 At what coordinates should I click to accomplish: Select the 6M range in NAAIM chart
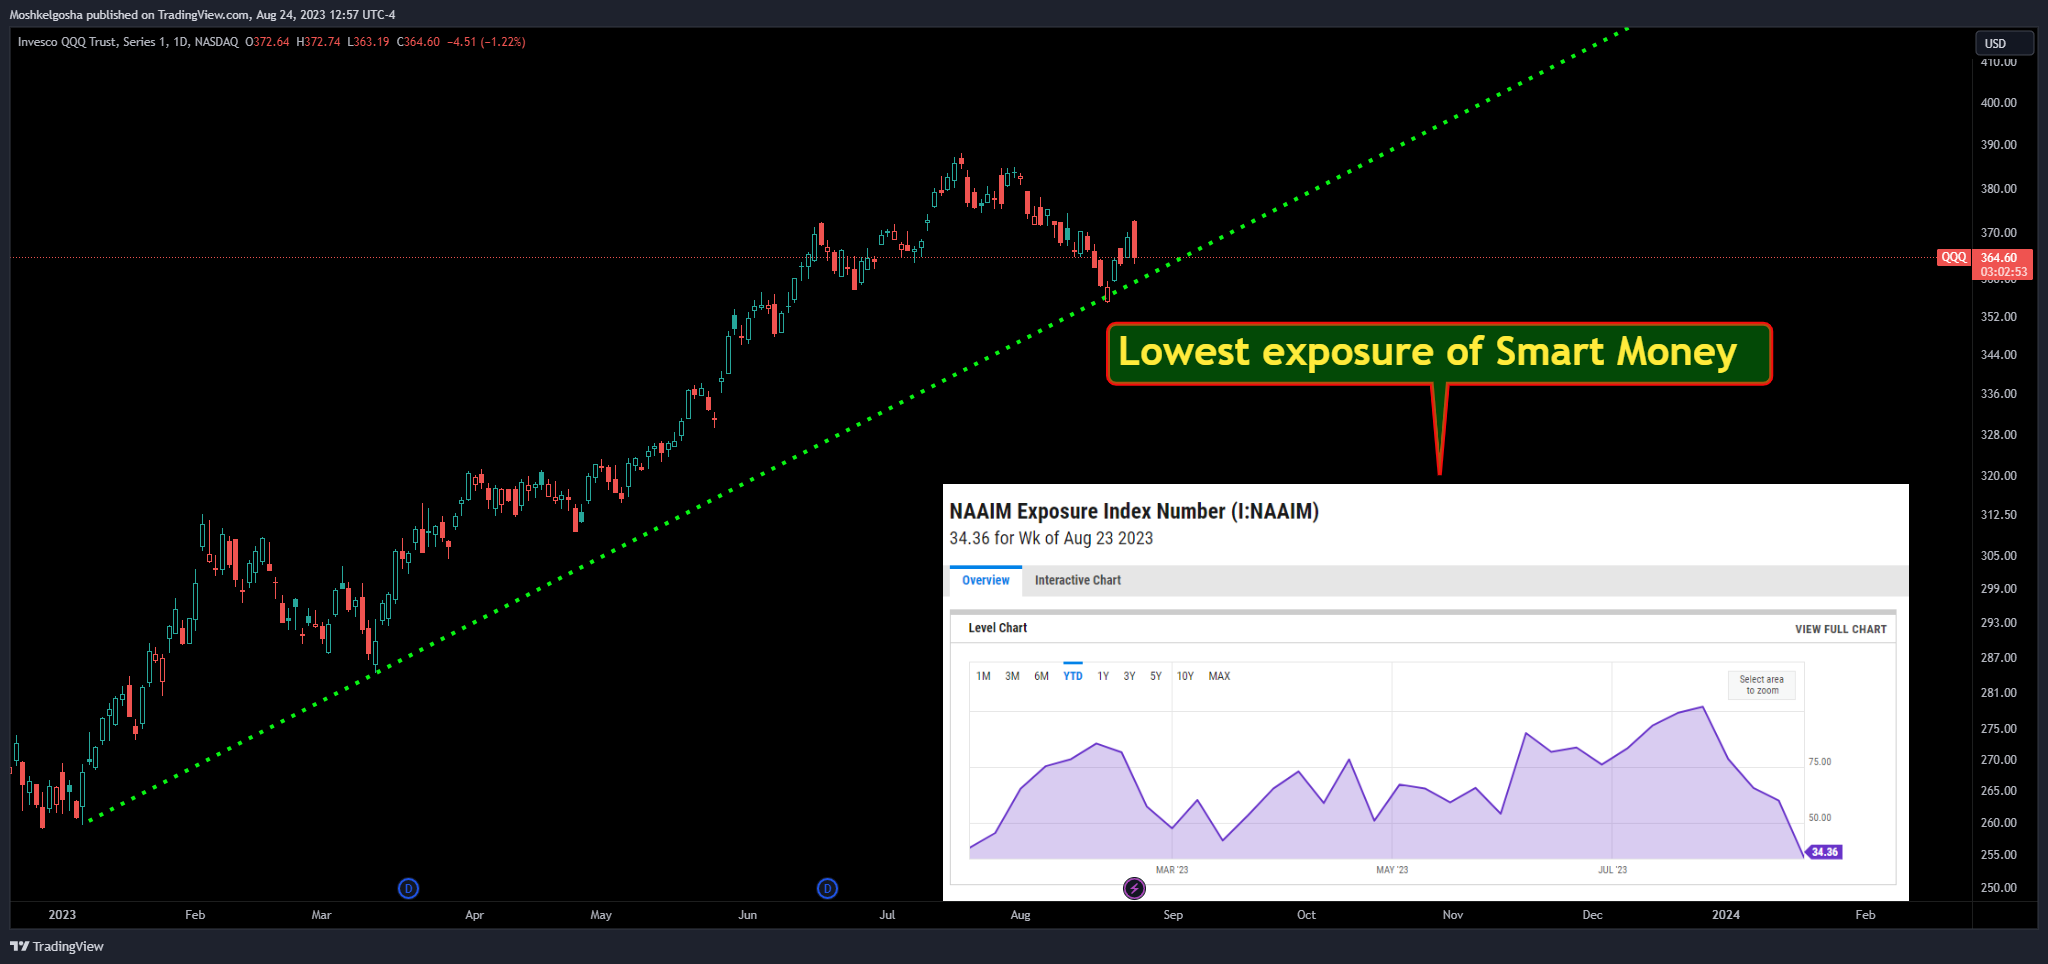[1041, 676]
